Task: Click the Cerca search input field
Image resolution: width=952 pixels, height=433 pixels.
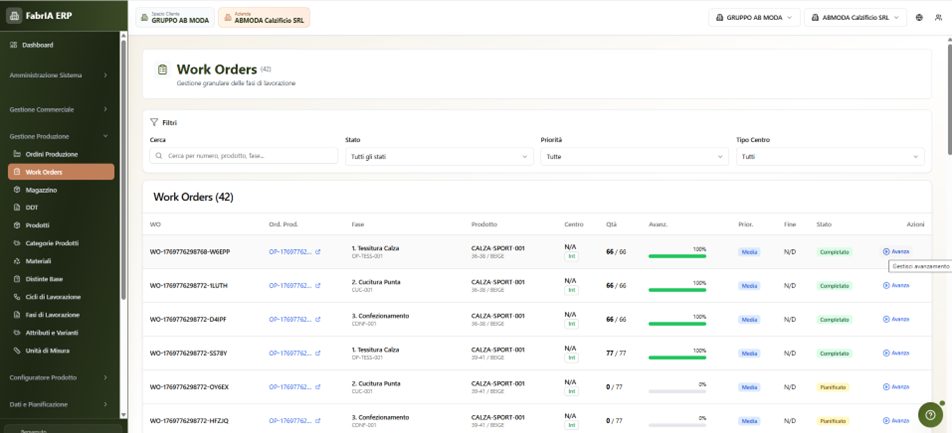Action: (243, 156)
